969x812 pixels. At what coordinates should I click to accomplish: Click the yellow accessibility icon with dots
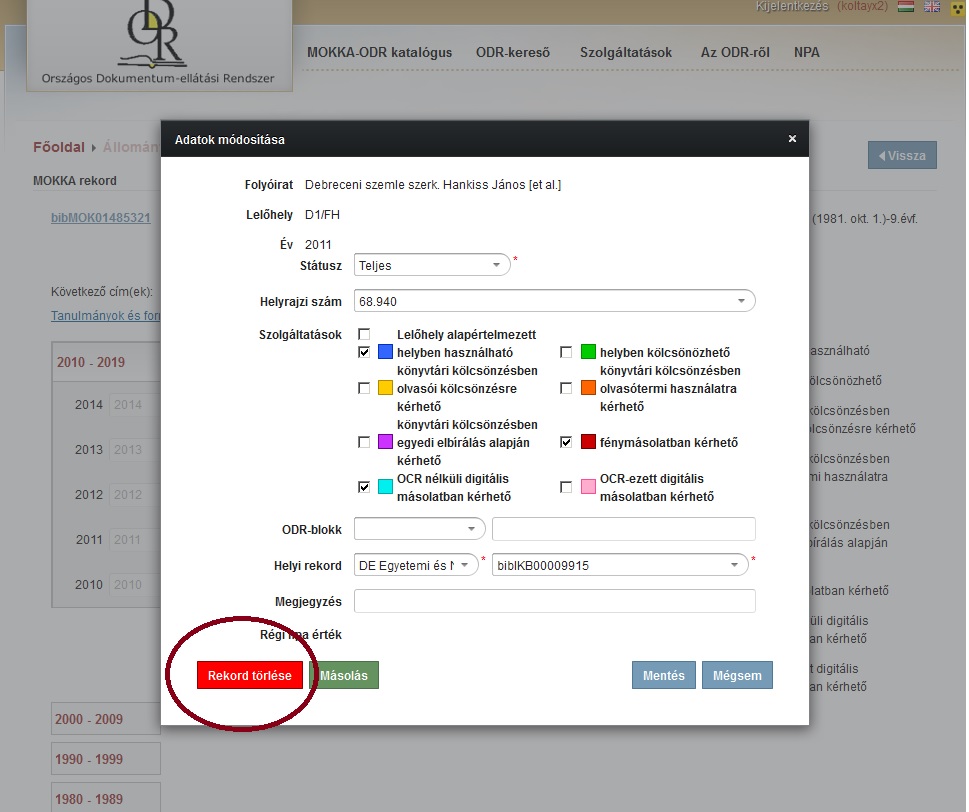tap(957, 7)
